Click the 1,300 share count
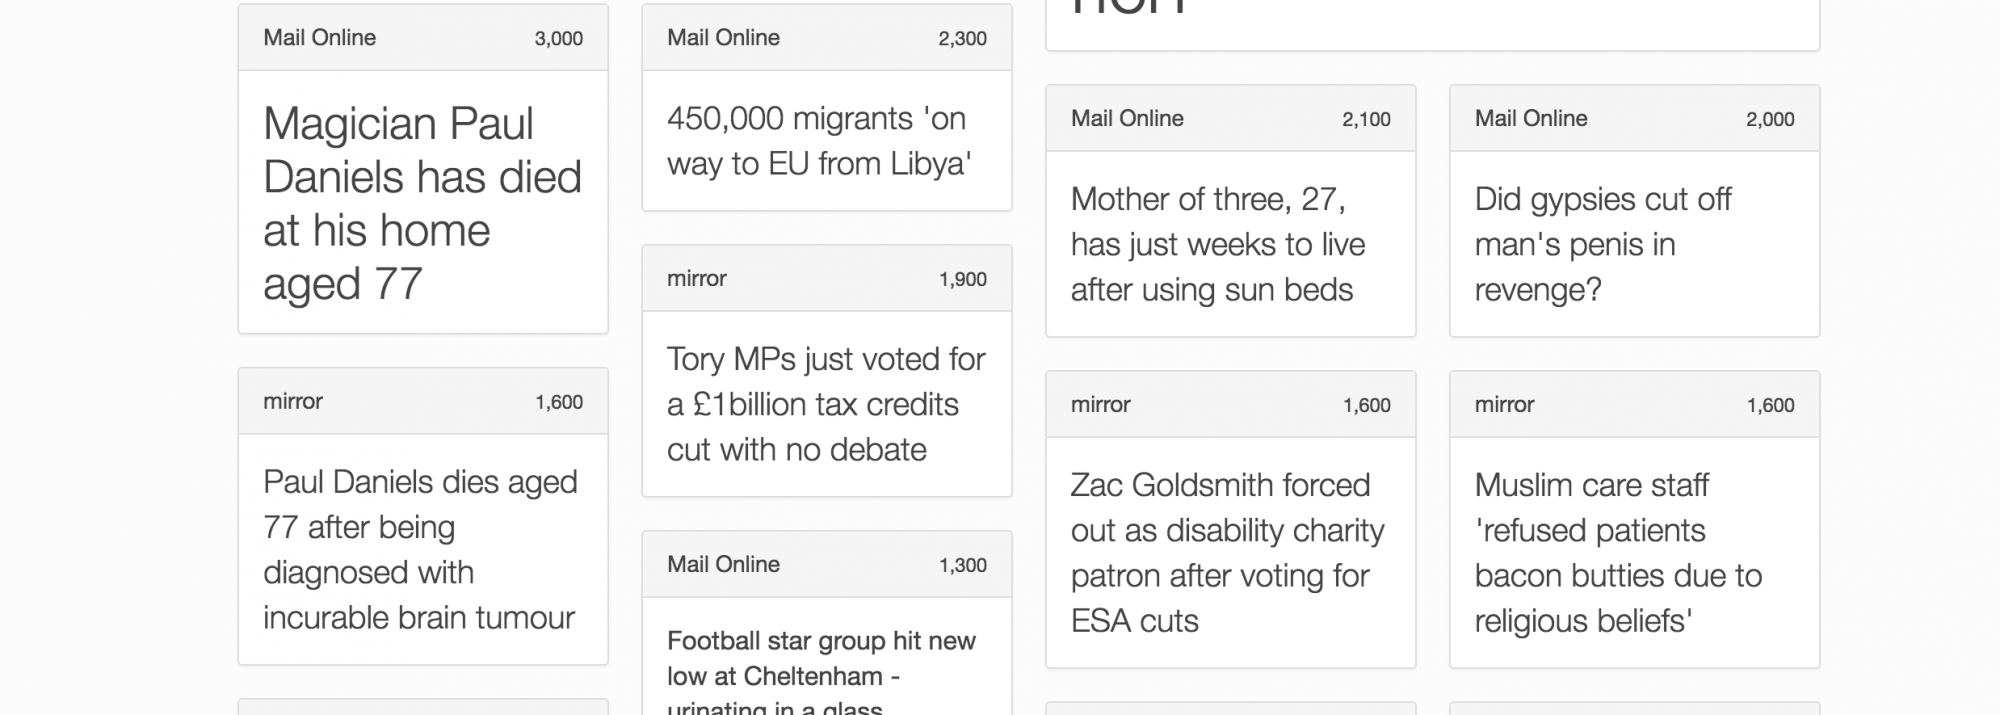2000x715 pixels. click(962, 565)
